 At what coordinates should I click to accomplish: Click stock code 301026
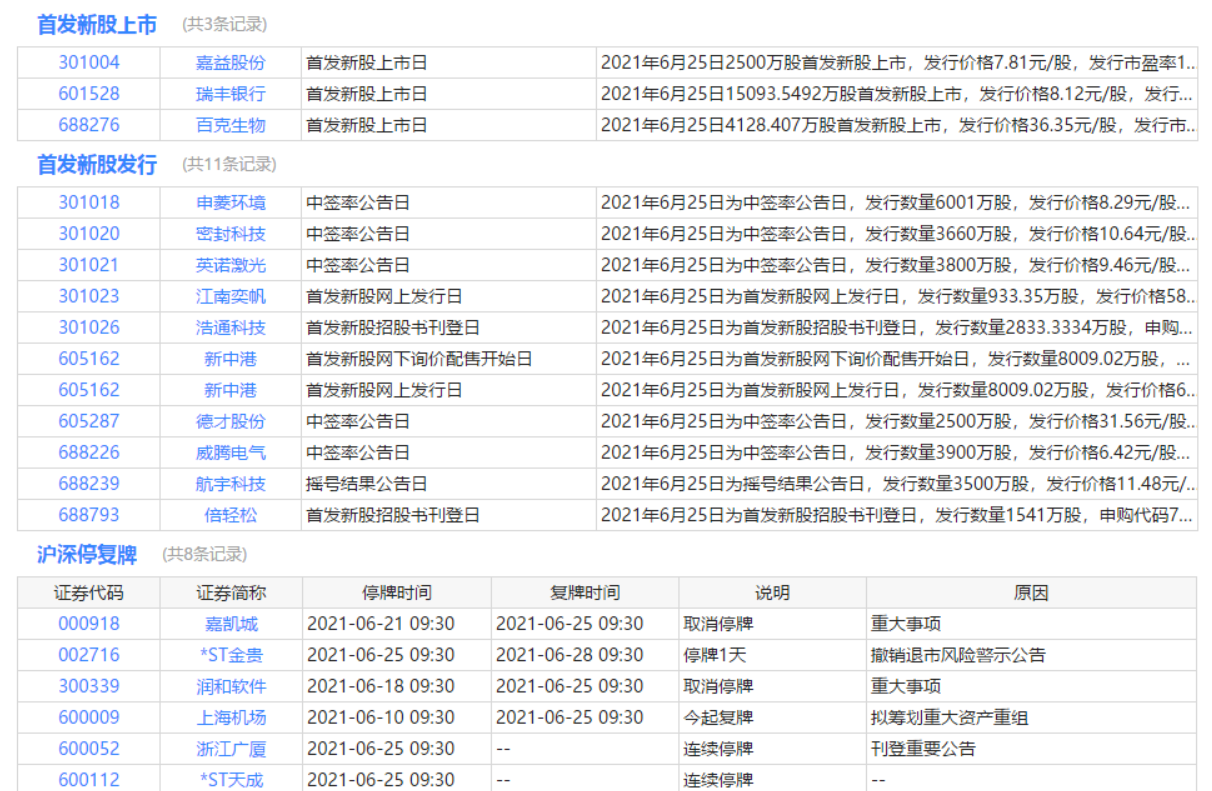click(88, 327)
